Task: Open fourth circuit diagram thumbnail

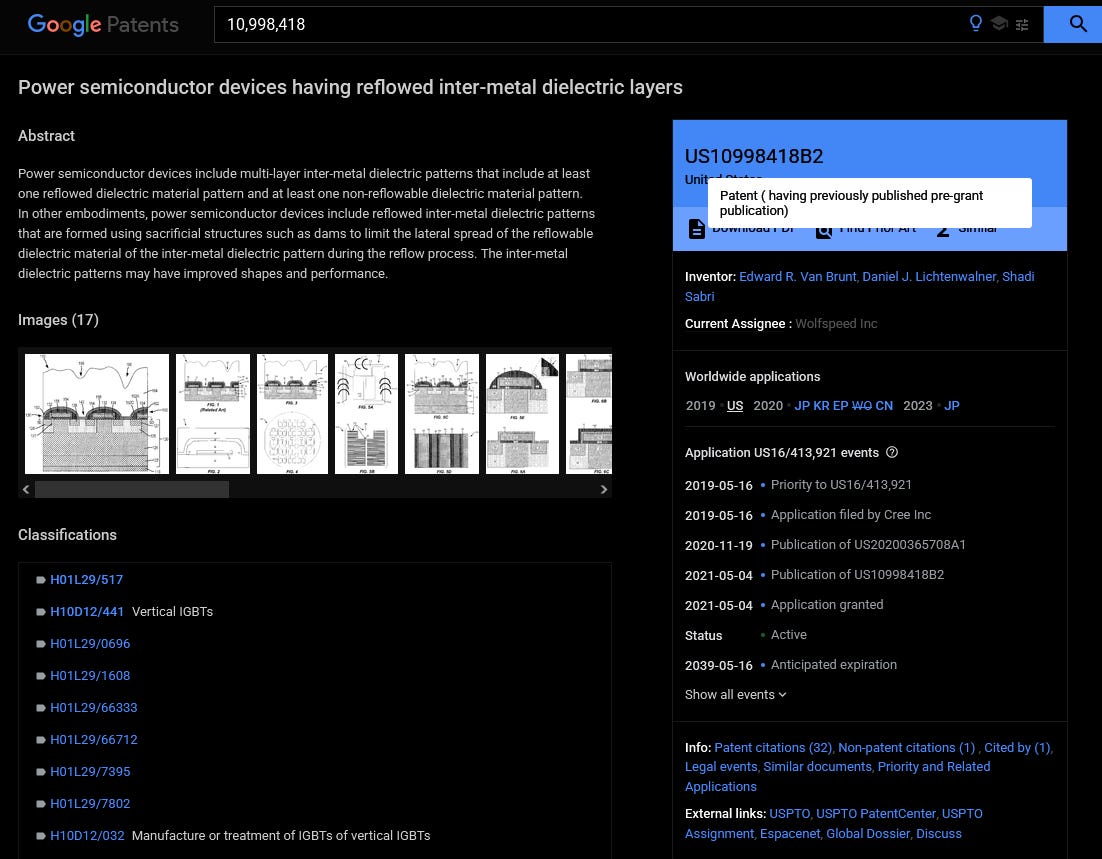Action: click(x=366, y=413)
